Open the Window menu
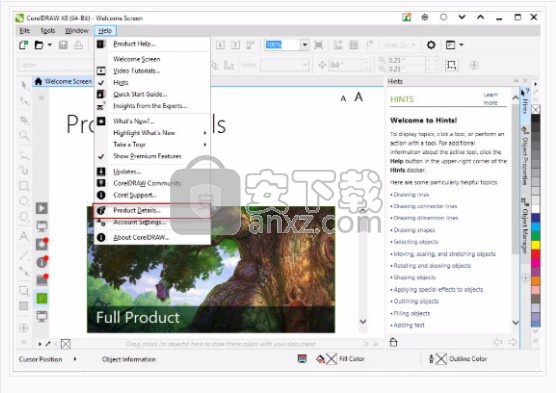The image size is (556, 393). click(x=77, y=31)
